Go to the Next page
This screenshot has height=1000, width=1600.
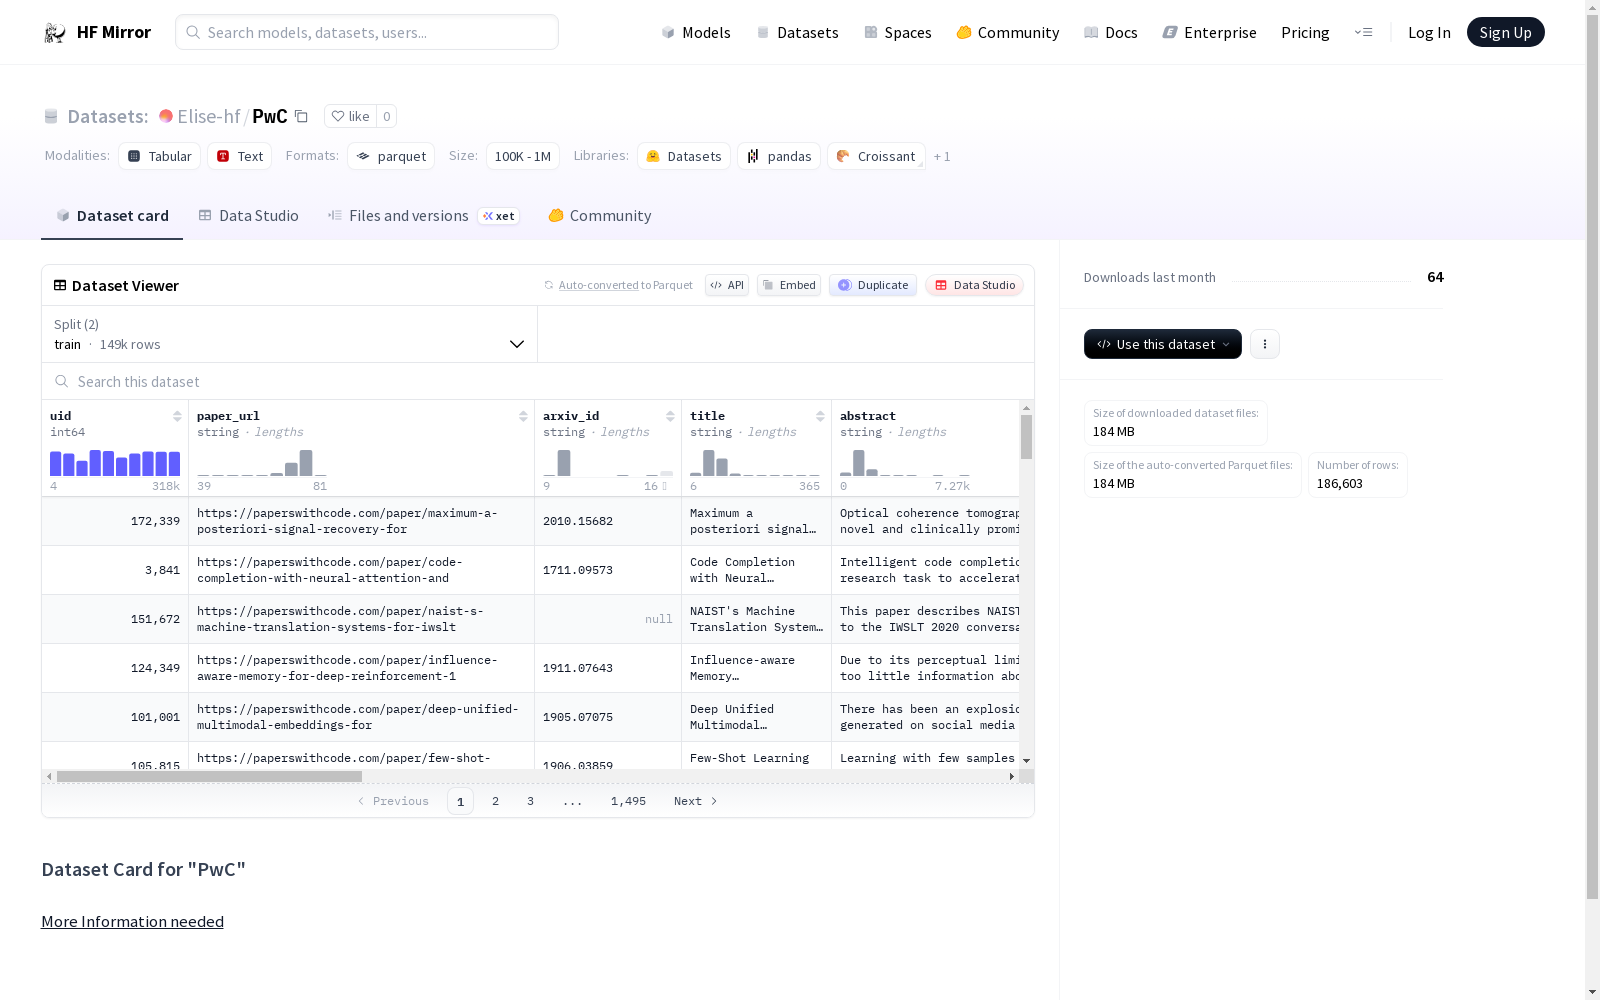pos(696,801)
